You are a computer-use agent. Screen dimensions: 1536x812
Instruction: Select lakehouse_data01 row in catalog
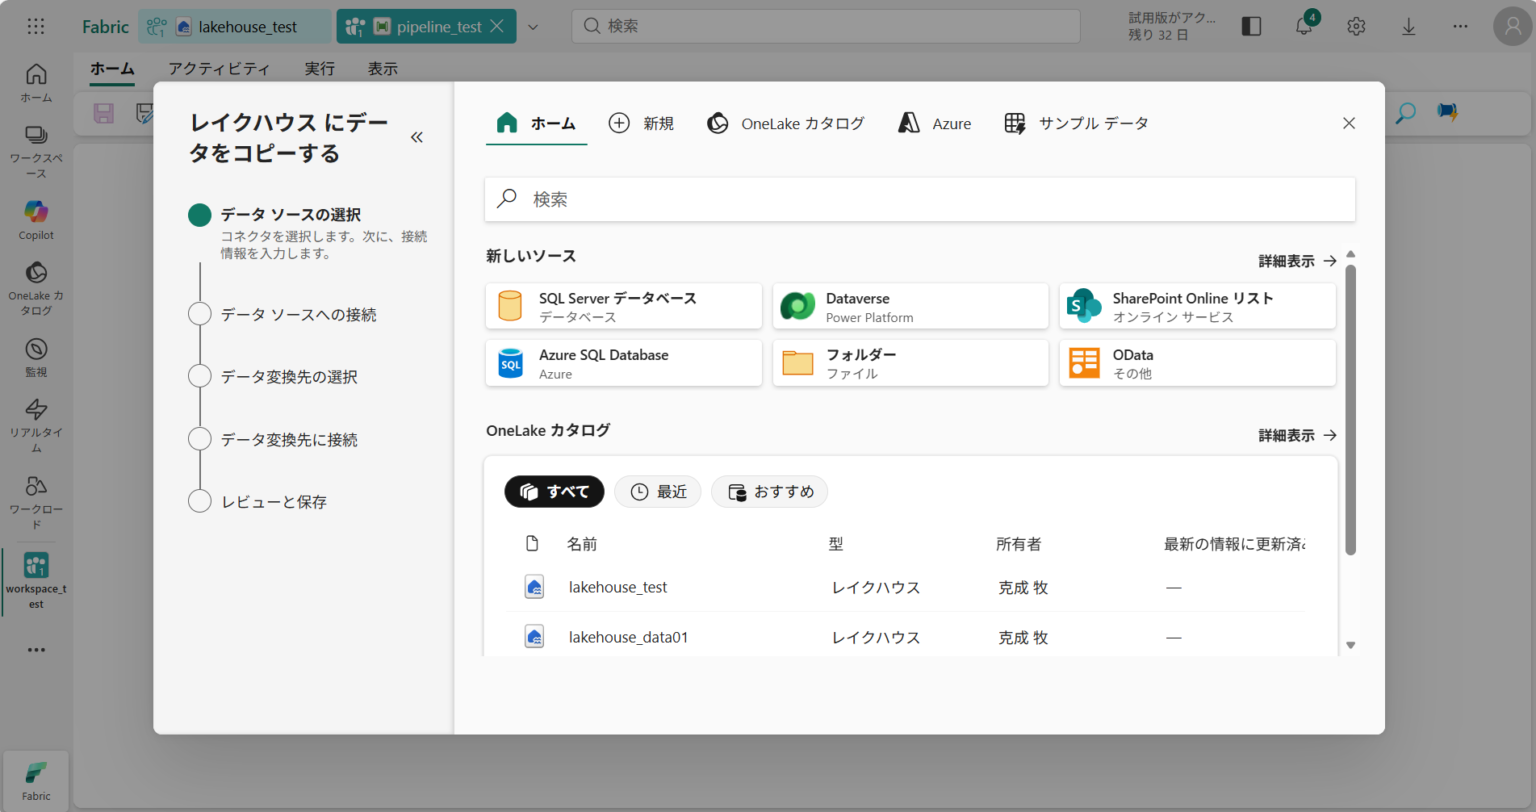904,637
